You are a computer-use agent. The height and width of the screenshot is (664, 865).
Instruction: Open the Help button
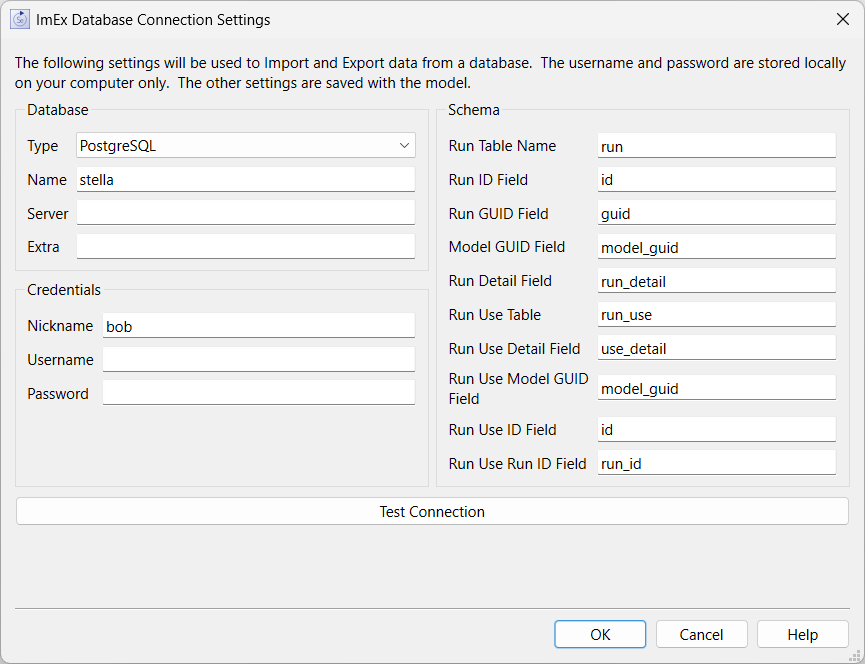click(803, 634)
